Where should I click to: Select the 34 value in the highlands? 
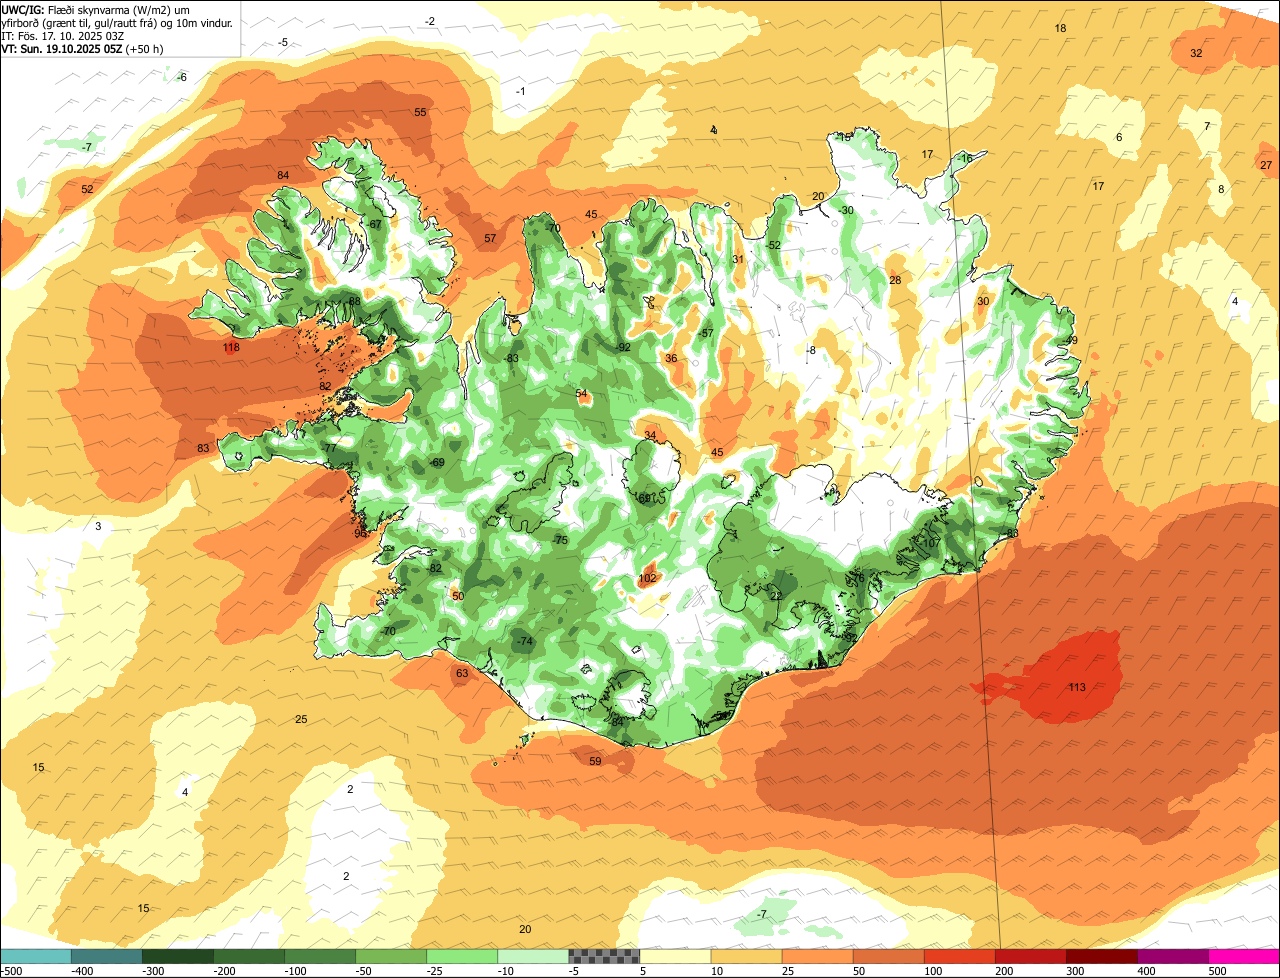point(650,435)
